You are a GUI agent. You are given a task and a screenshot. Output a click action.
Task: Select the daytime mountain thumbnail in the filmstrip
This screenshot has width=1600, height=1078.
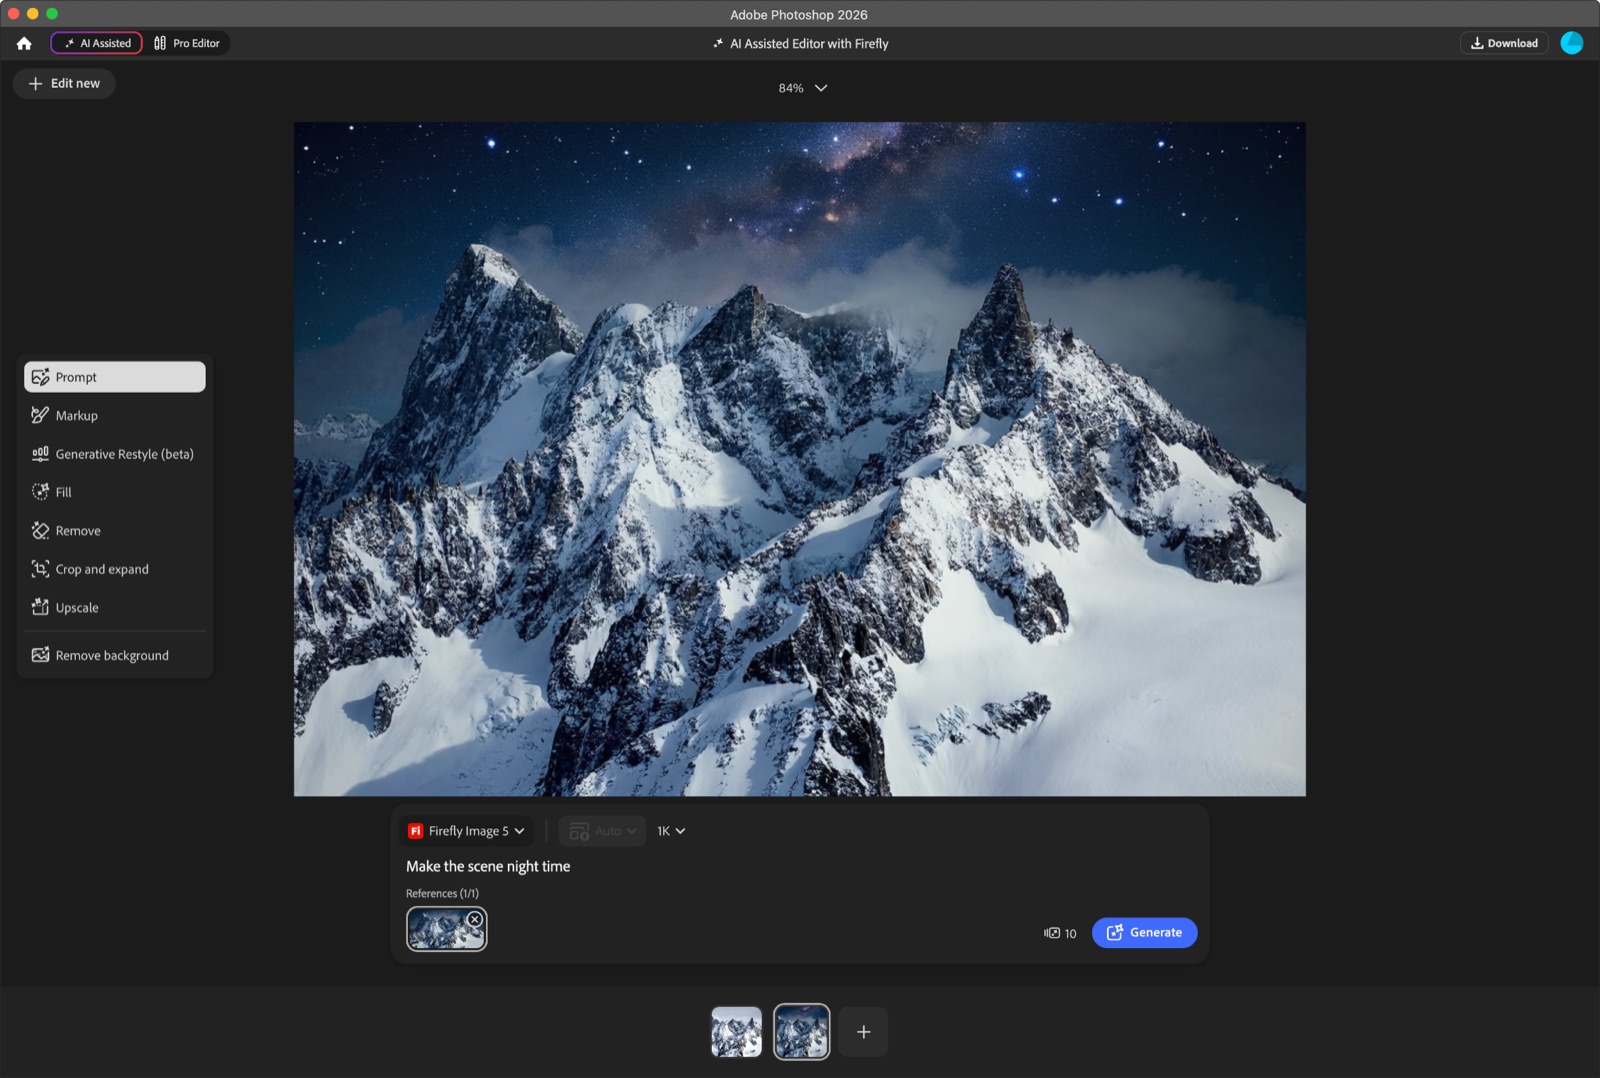736,1032
